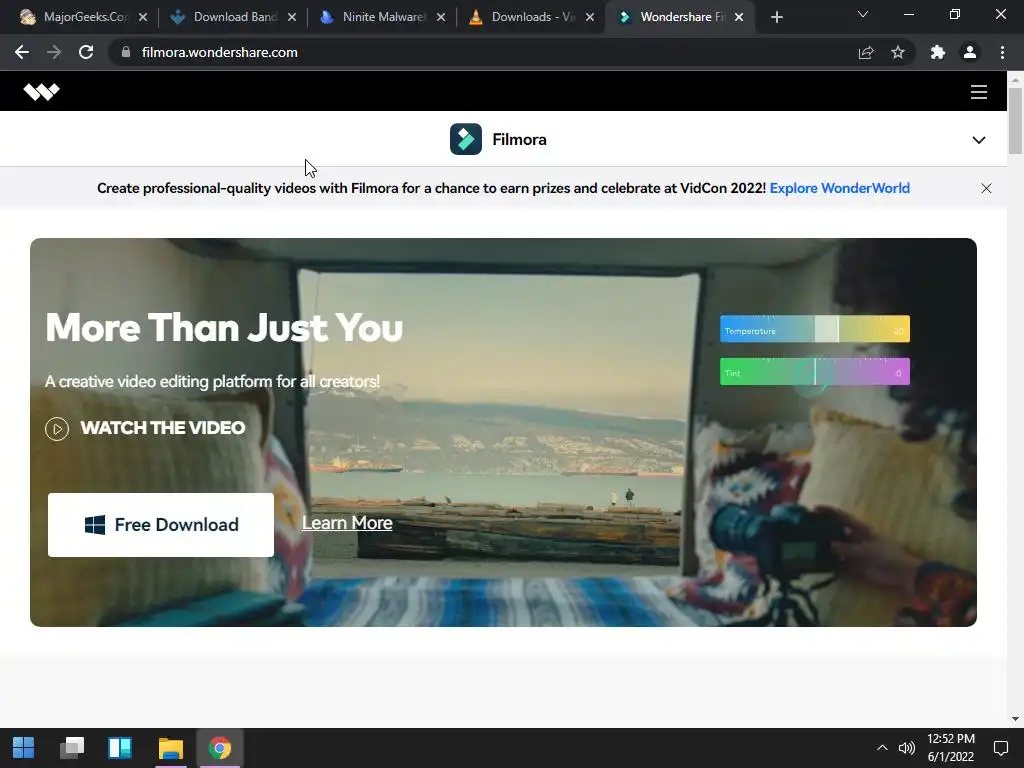Play the Watch the Video button
This screenshot has width=1024, height=768.
coord(145,428)
